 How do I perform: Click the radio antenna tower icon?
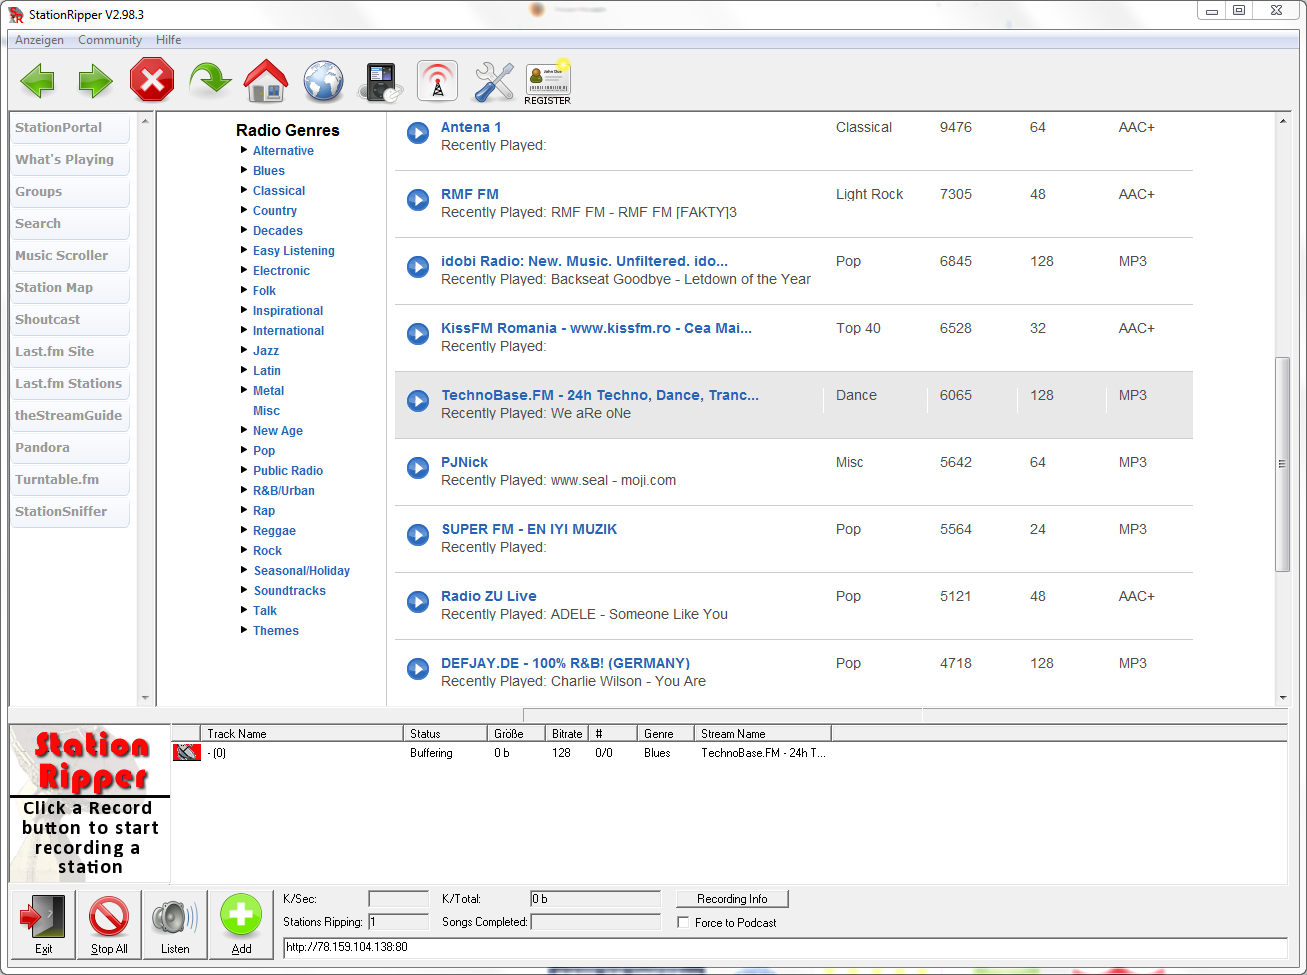(437, 81)
